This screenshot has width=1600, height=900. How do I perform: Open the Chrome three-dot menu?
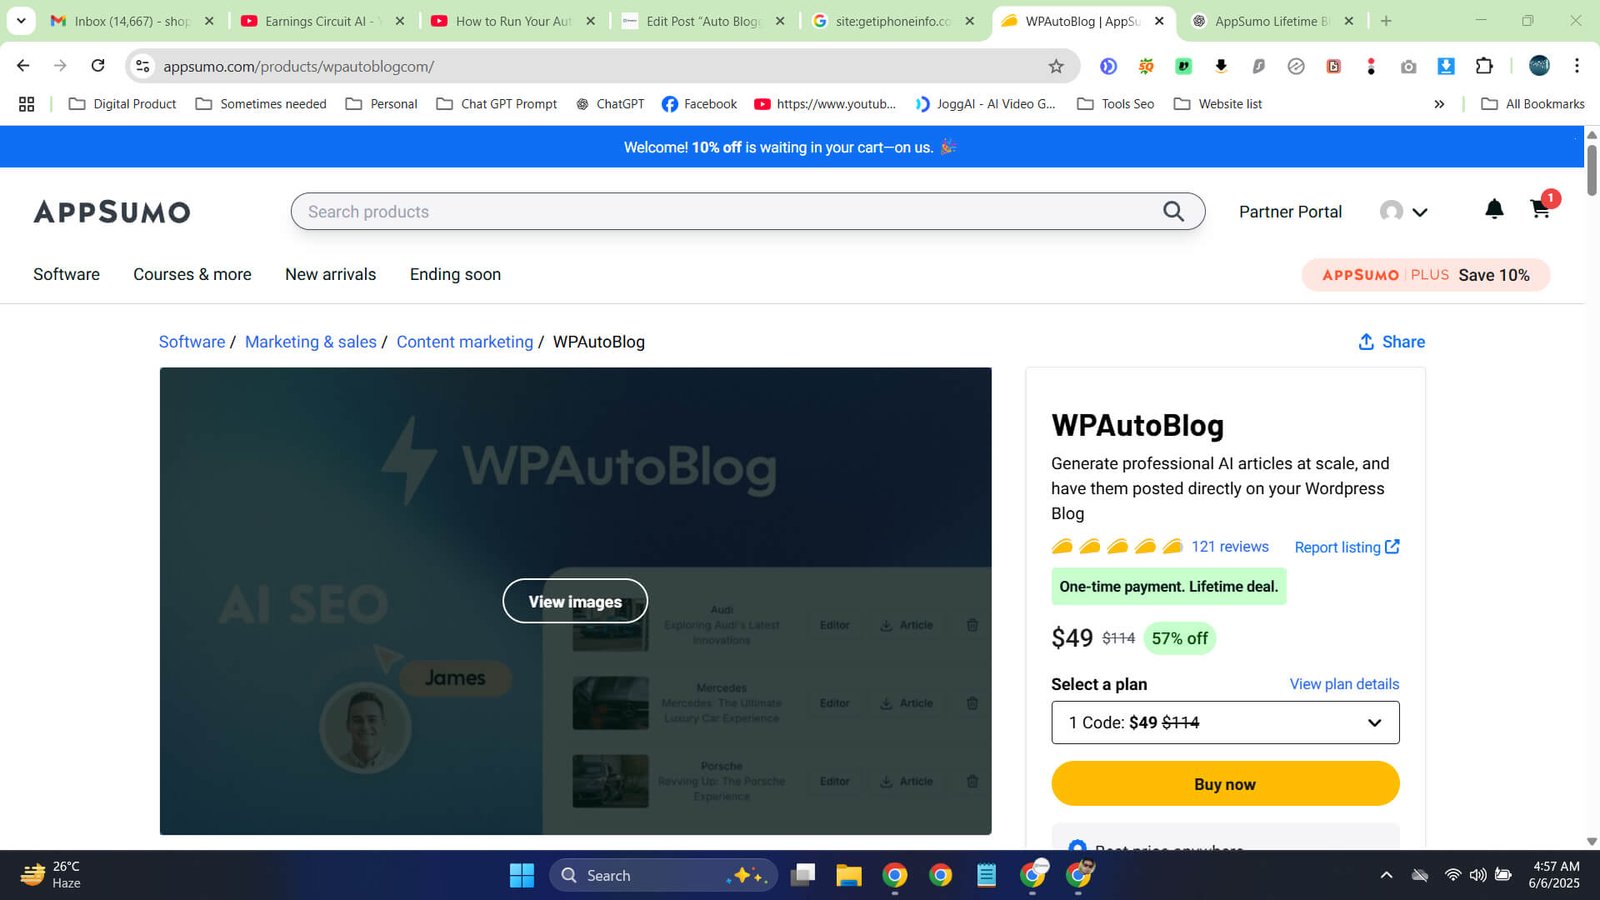[1577, 66]
